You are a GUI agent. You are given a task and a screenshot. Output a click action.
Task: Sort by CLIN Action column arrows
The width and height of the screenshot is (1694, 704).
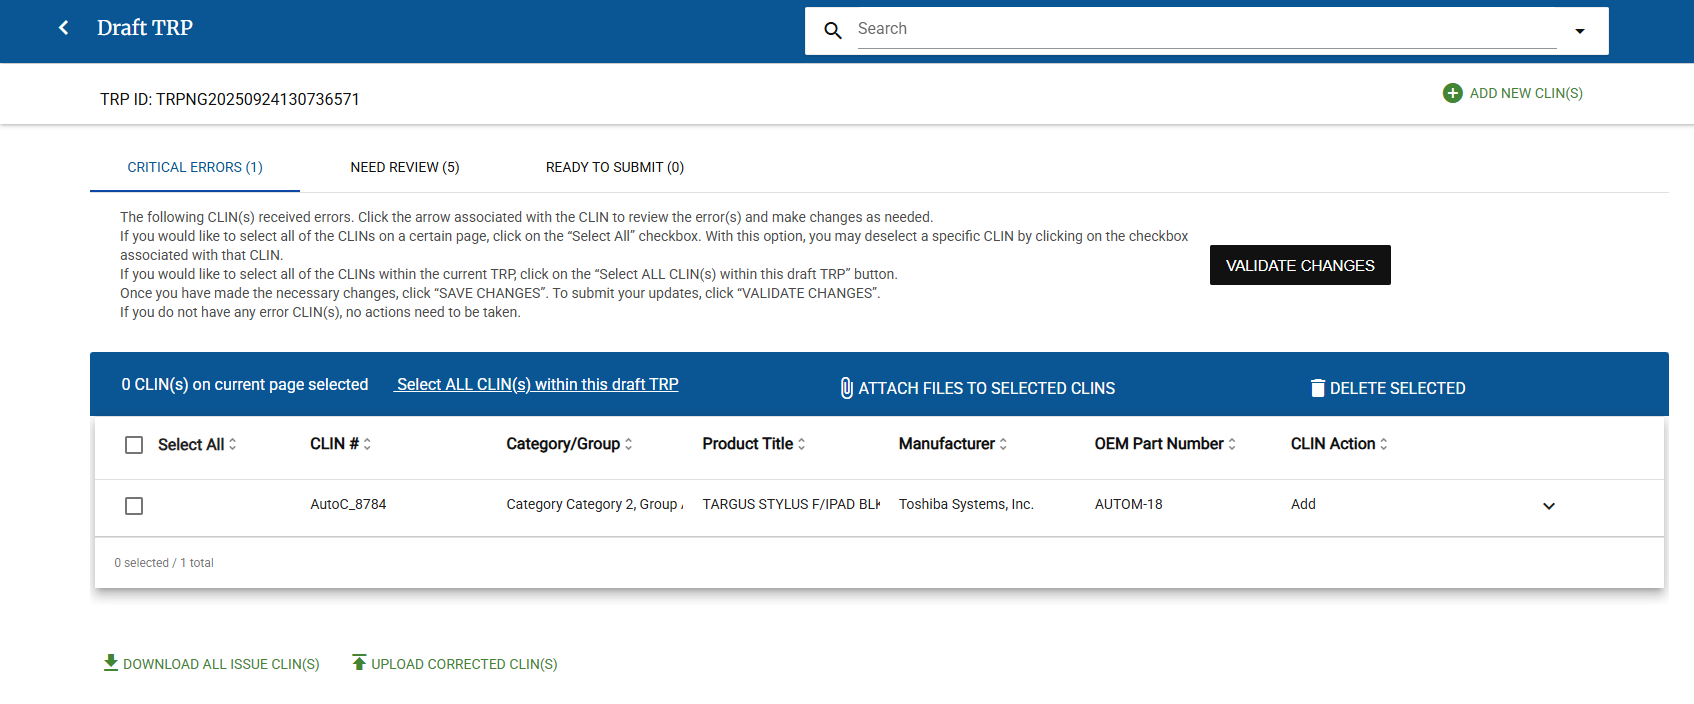(x=1383, y=444)
